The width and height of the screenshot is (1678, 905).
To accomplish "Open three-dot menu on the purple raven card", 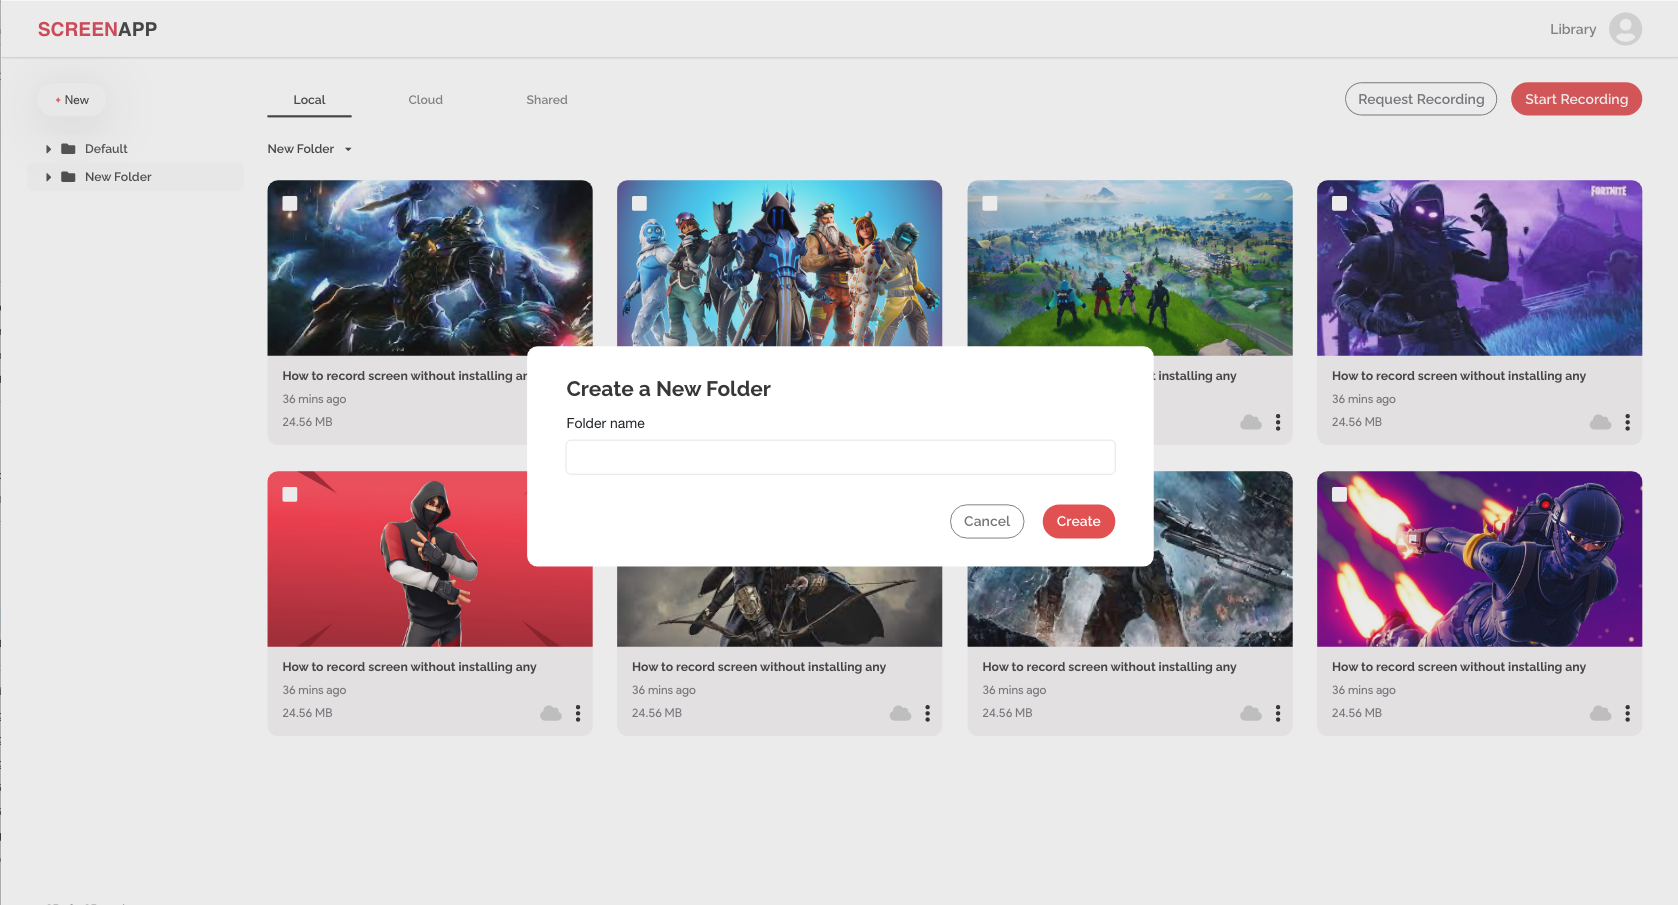I will point(1627,422).
